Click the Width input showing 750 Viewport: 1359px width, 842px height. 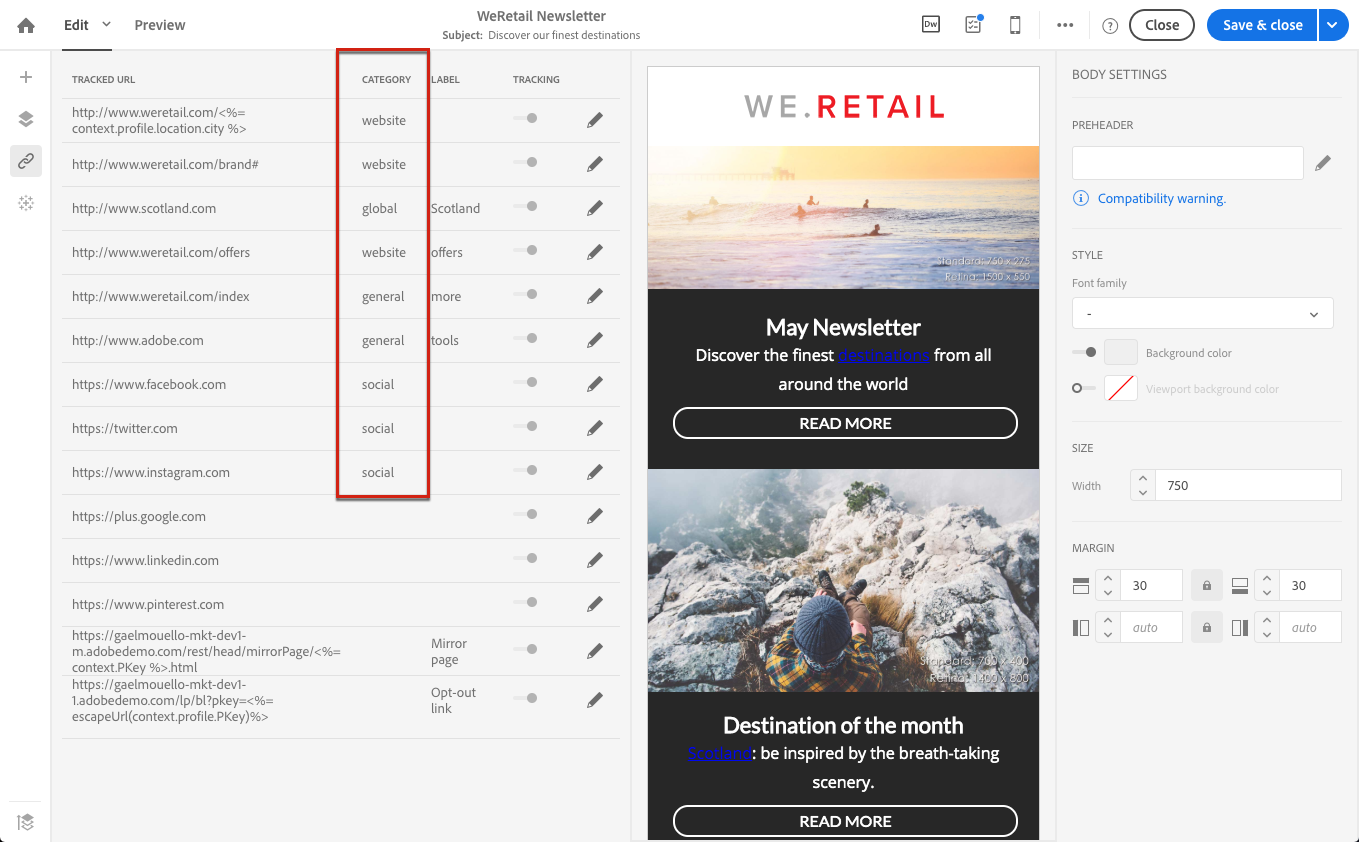point(1248,485)
